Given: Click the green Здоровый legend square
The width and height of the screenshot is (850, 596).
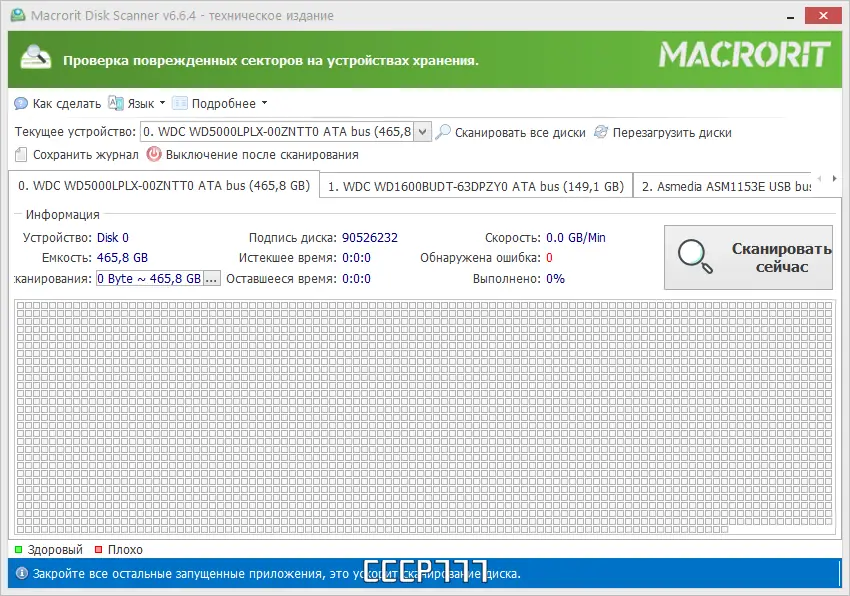Looking at the screenshot, I should coord(20,549).
